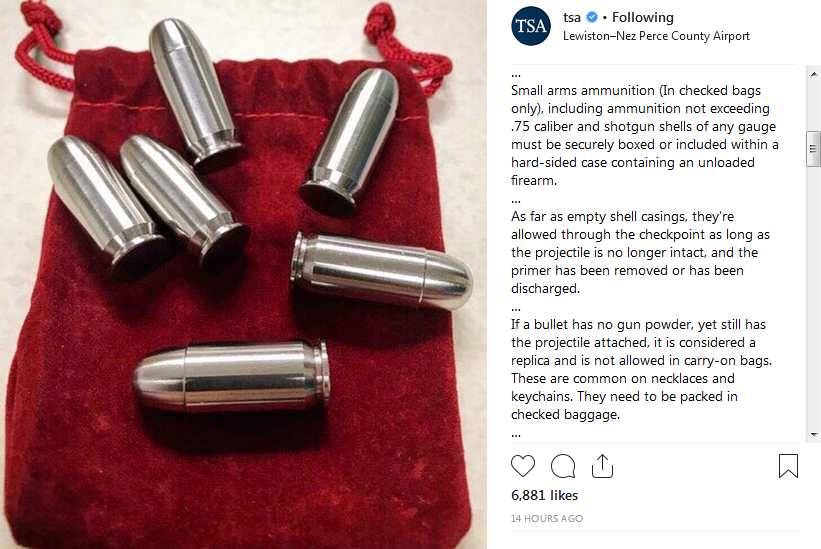
Task: Click the caption scrollbar up arrow
Action: pyautogui.click(x=814, y=74)
